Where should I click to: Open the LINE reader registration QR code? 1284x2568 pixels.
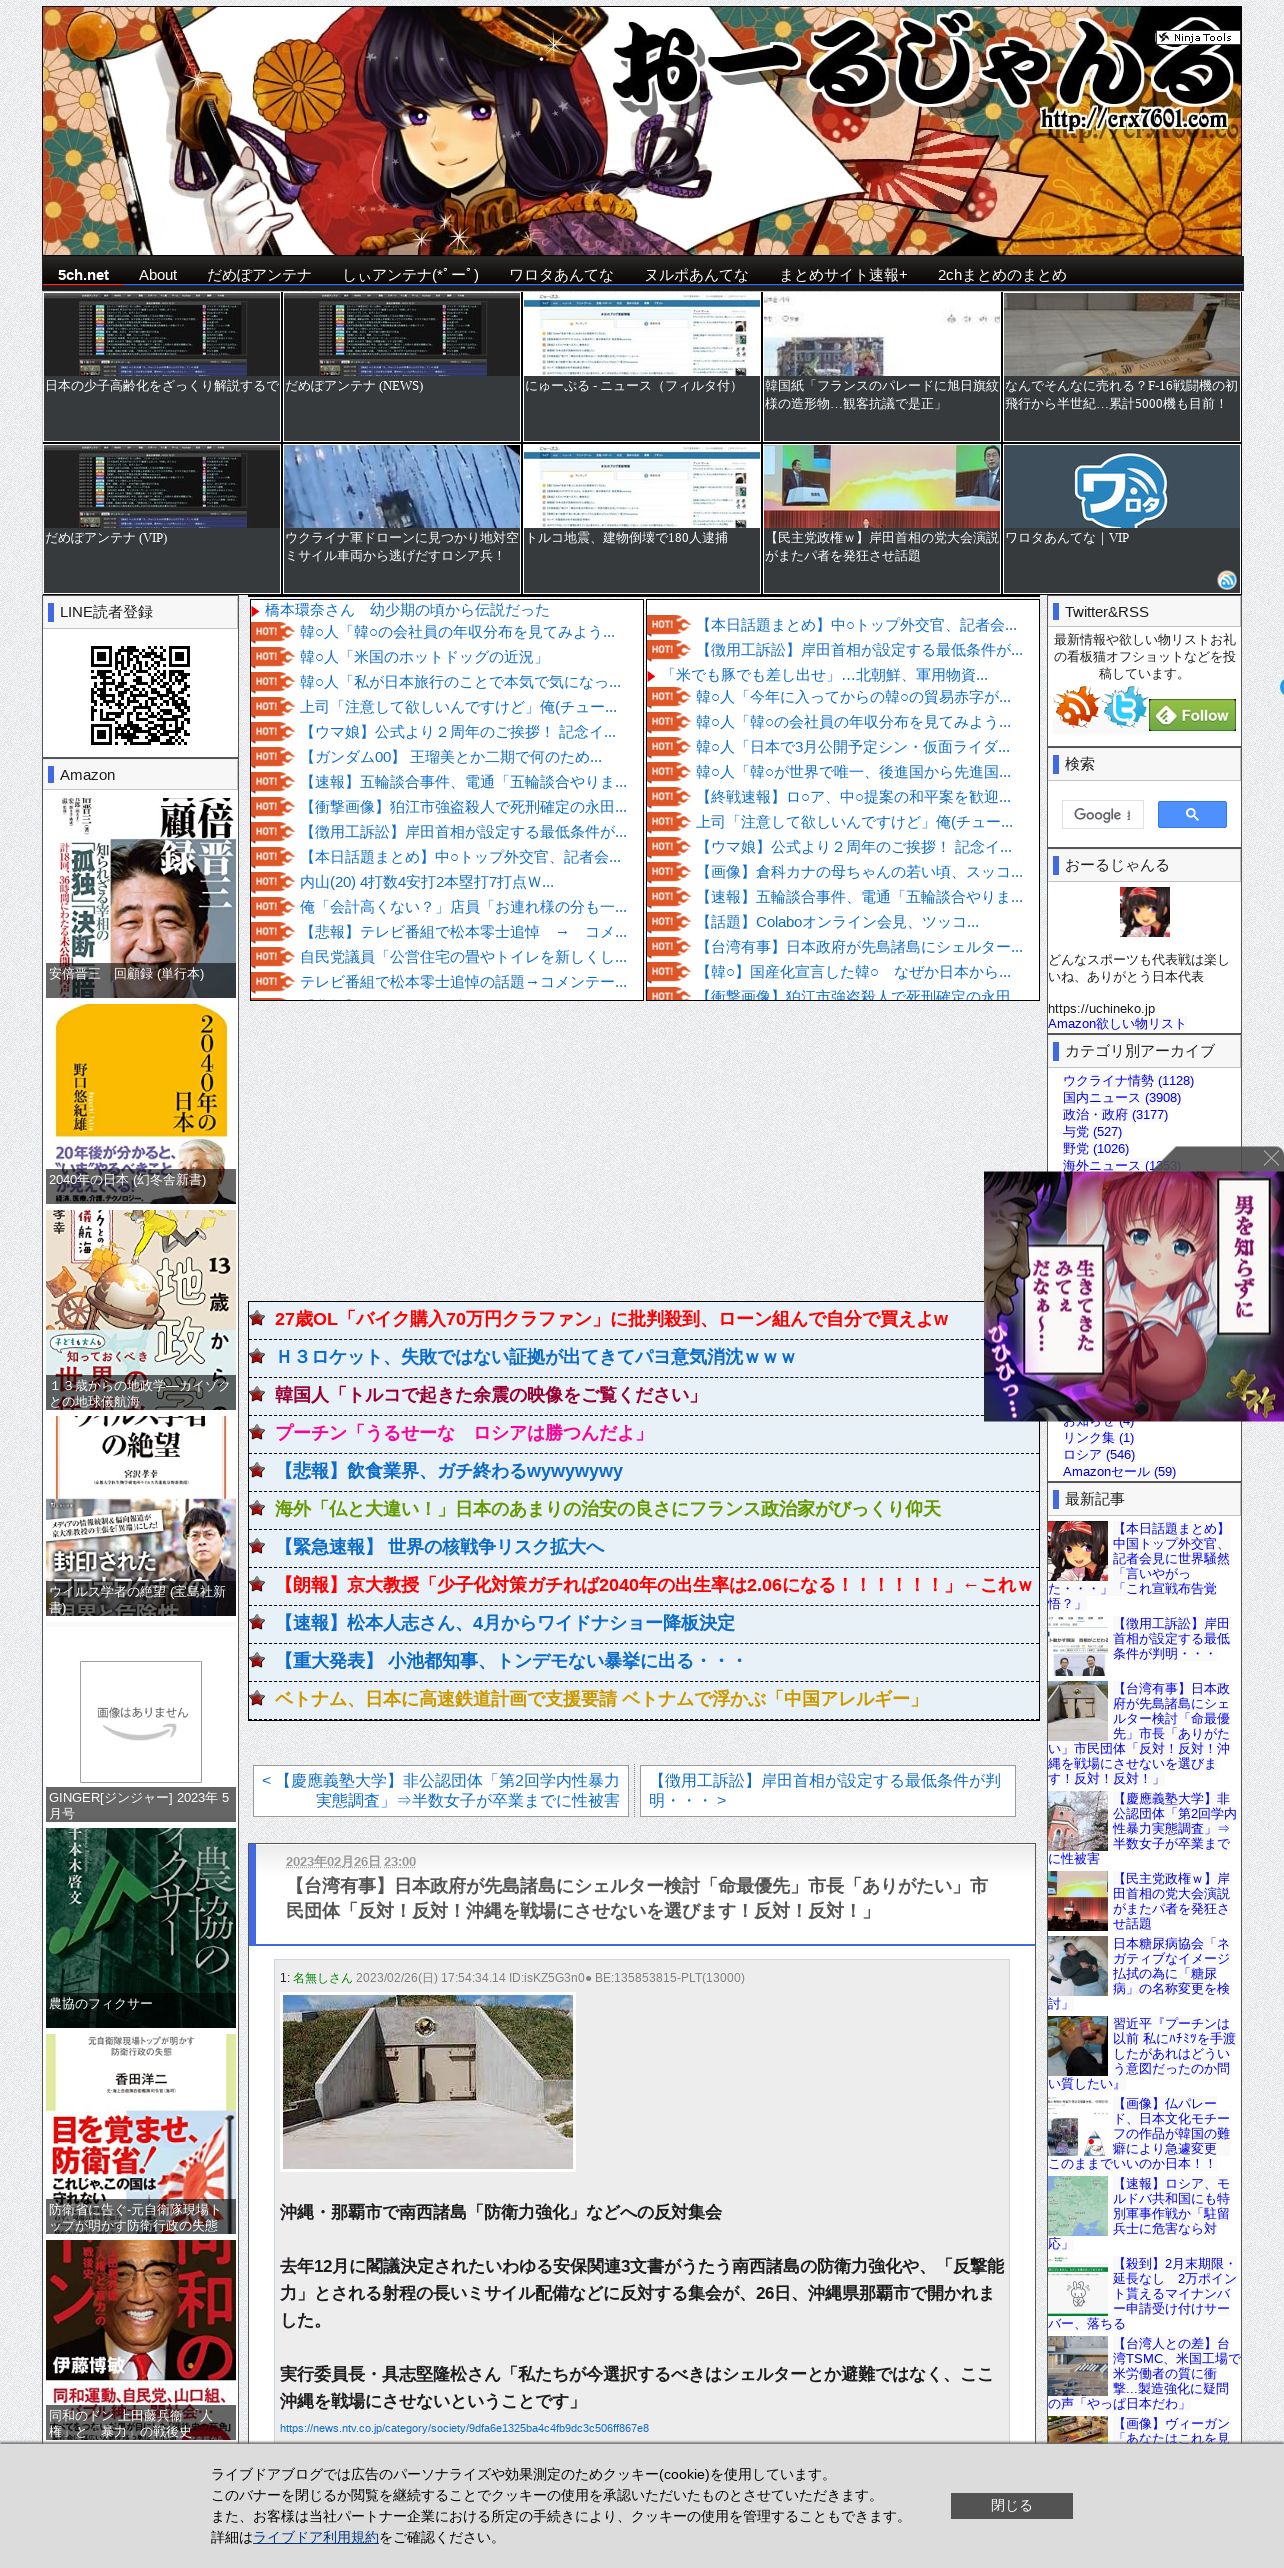click(140, 695)
